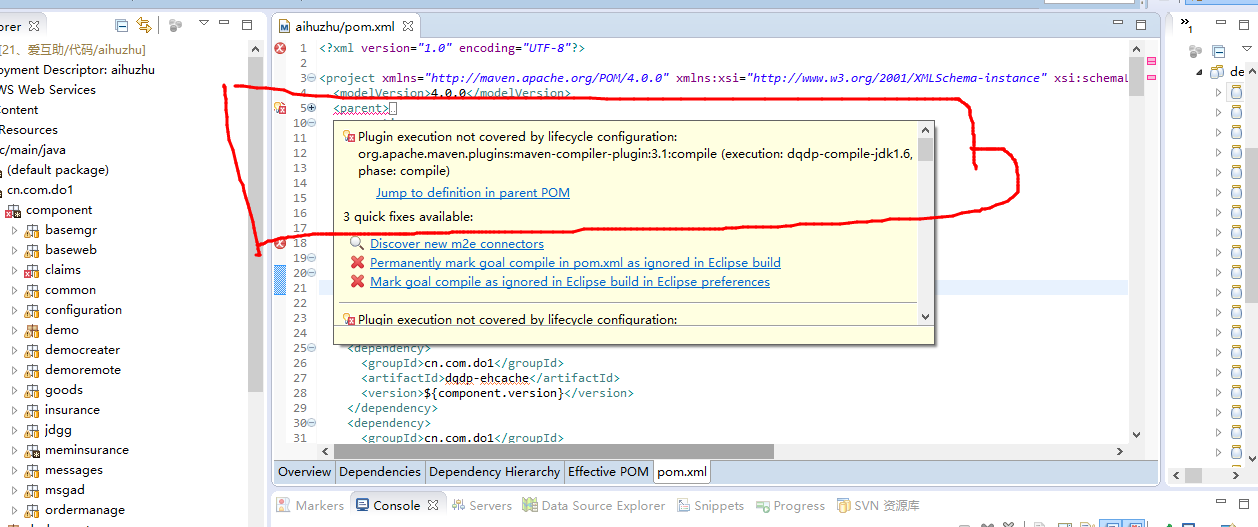
Task: Click quick-fix lightbulb marker on line 5
Action: 280,108
